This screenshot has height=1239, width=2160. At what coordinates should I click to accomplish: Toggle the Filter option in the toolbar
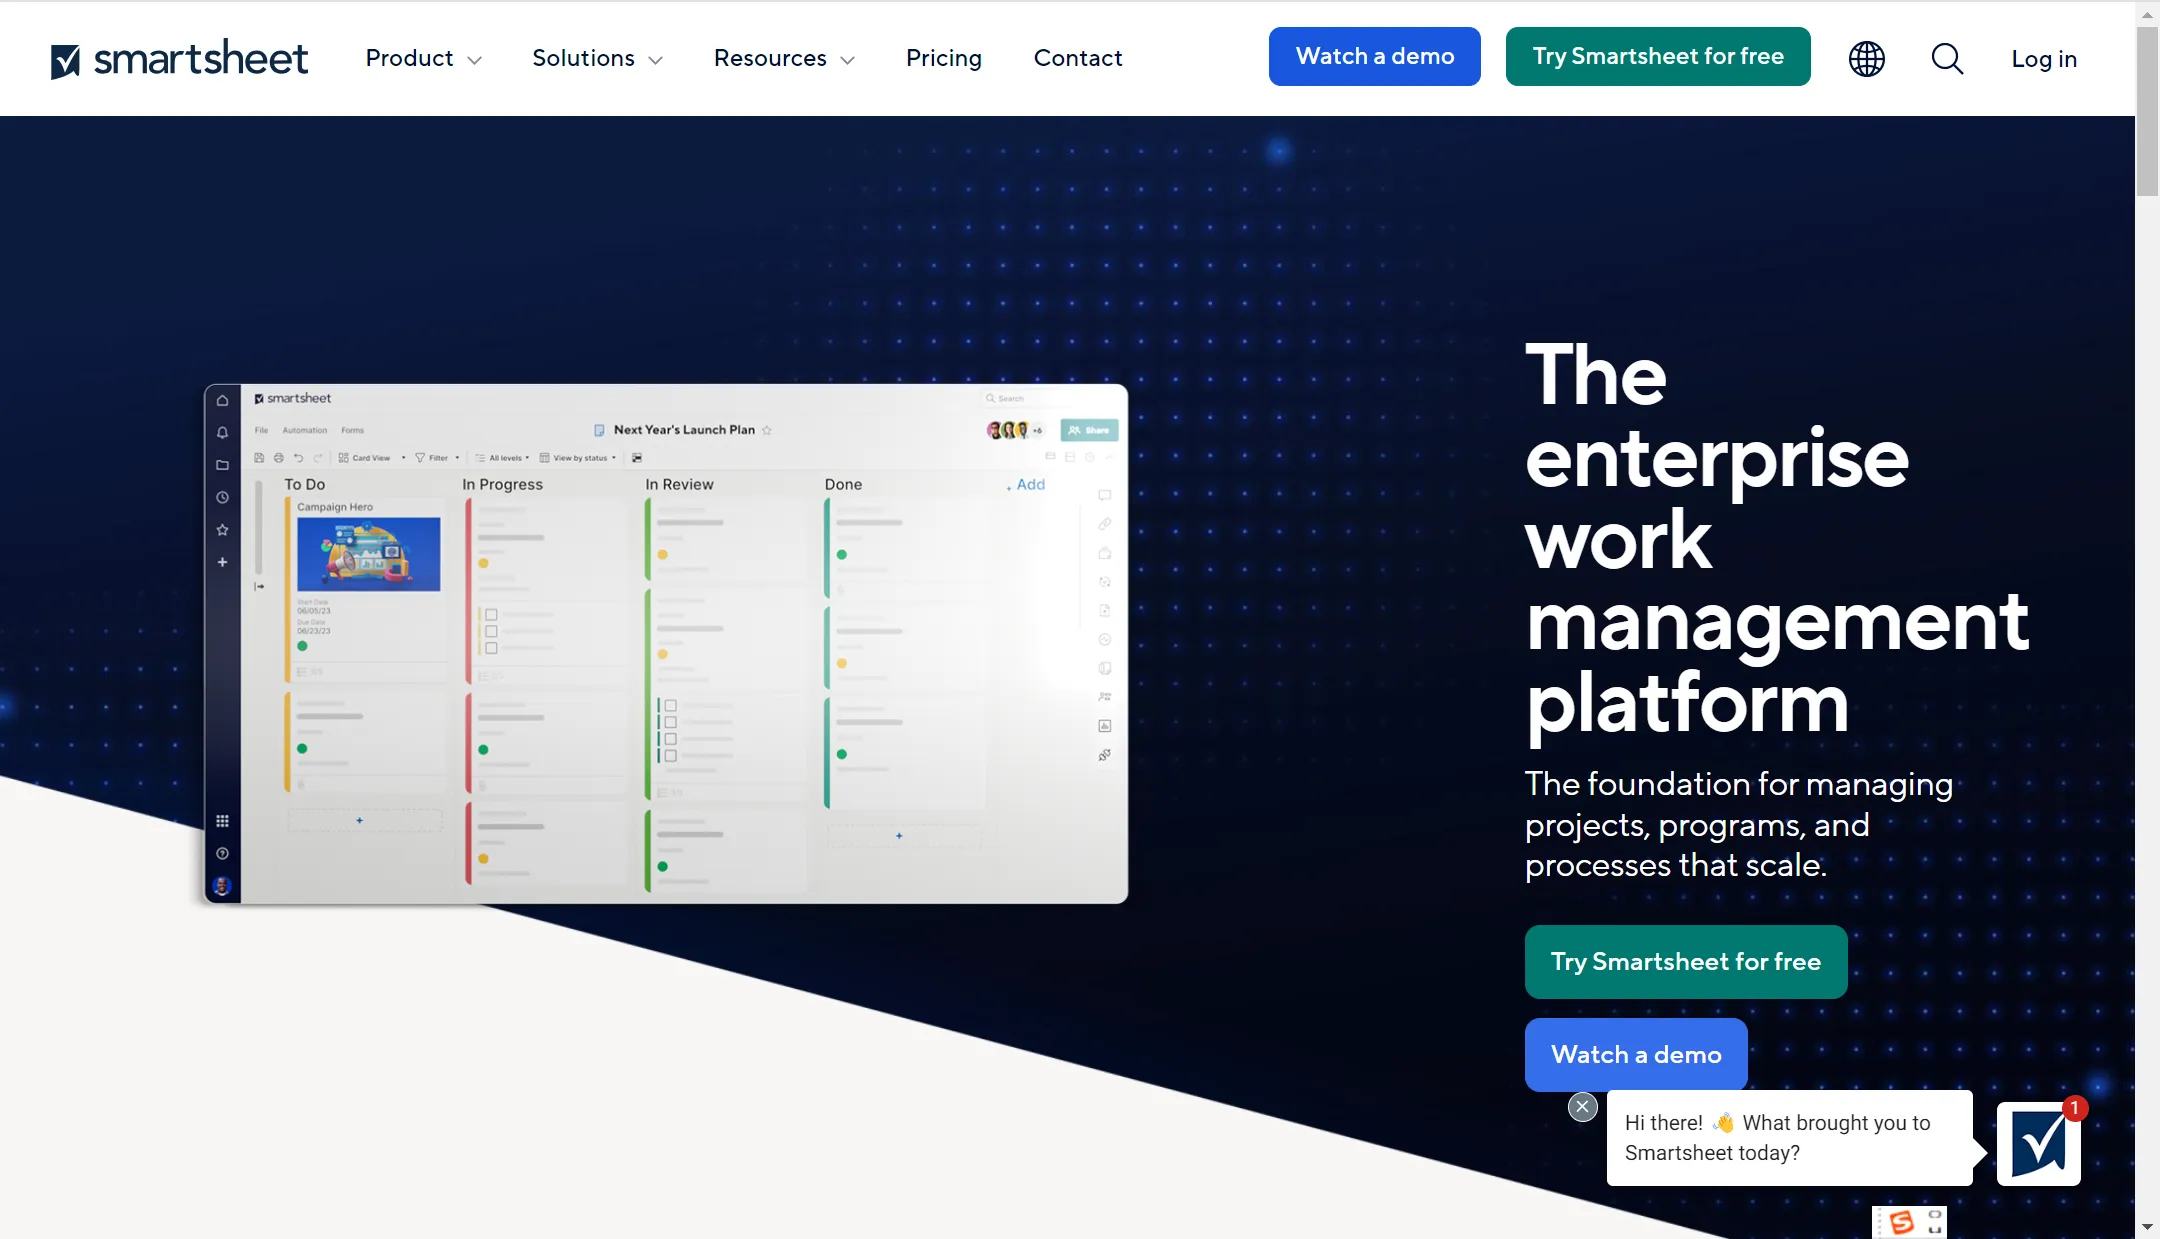[436, 456]
